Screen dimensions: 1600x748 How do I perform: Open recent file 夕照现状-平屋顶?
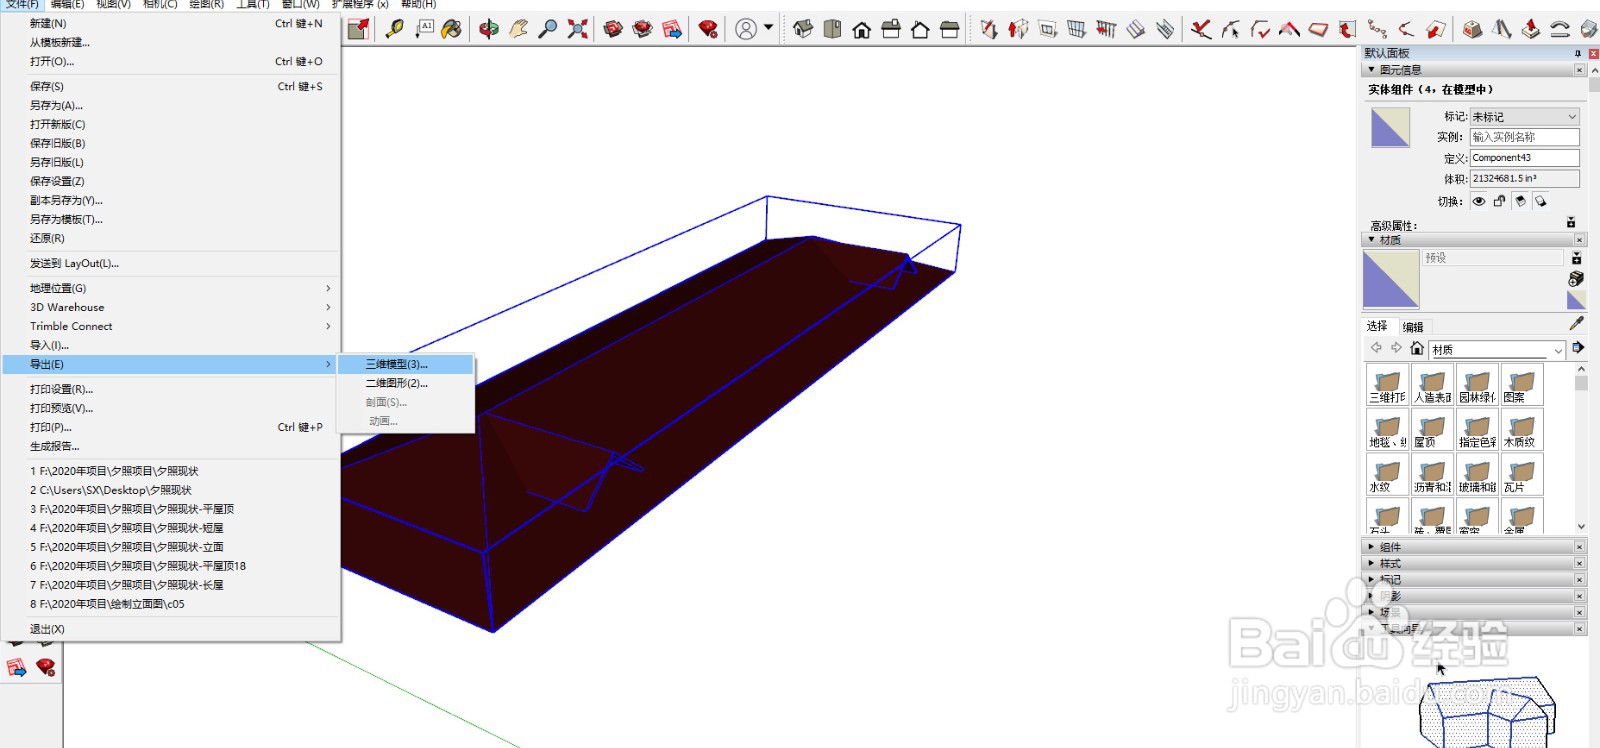[x=170, y=509]
